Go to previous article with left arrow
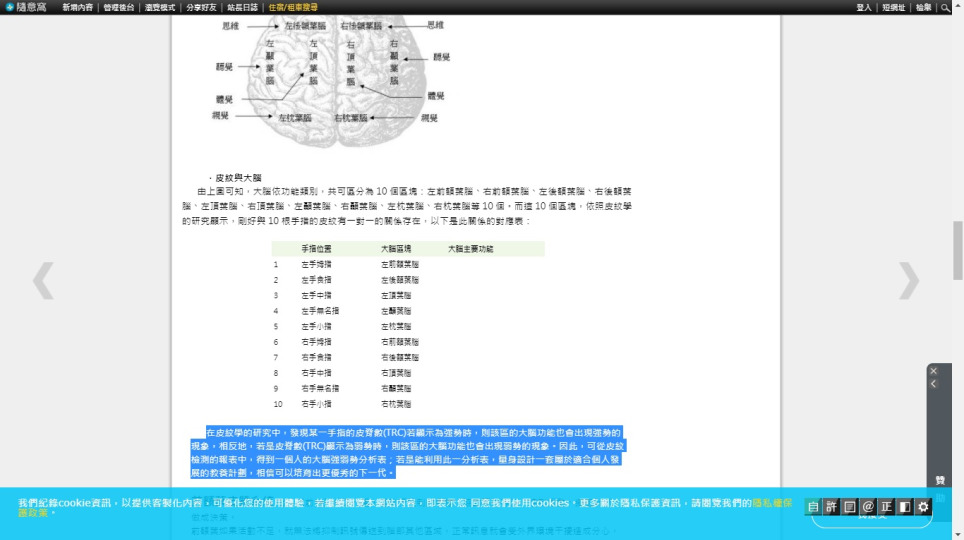The height and width of the screenshot is (540, 964). tap(43, 281)
